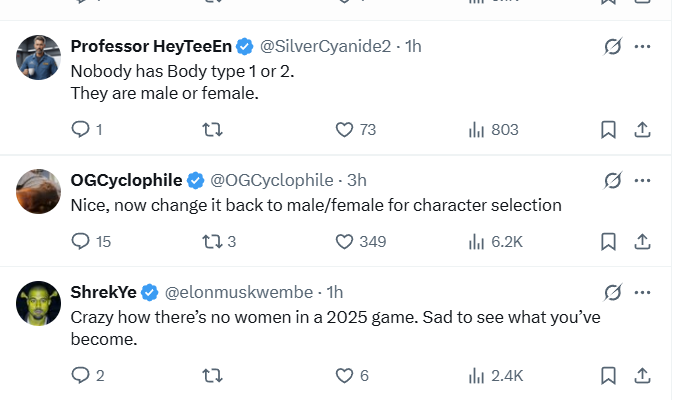View analytics for ShrekYe's 2.4K views

[476, 376]
